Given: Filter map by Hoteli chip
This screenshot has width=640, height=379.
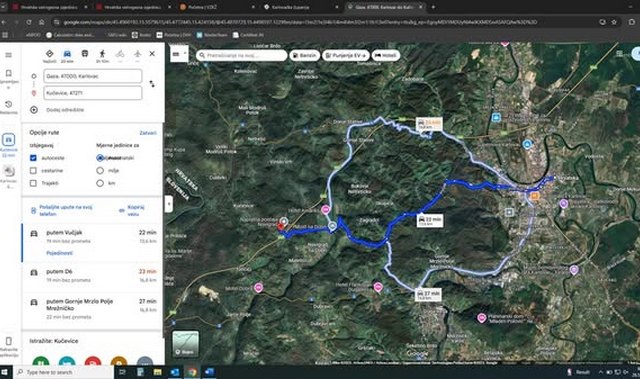Looking at the screenshot, I should coord(385,55).
